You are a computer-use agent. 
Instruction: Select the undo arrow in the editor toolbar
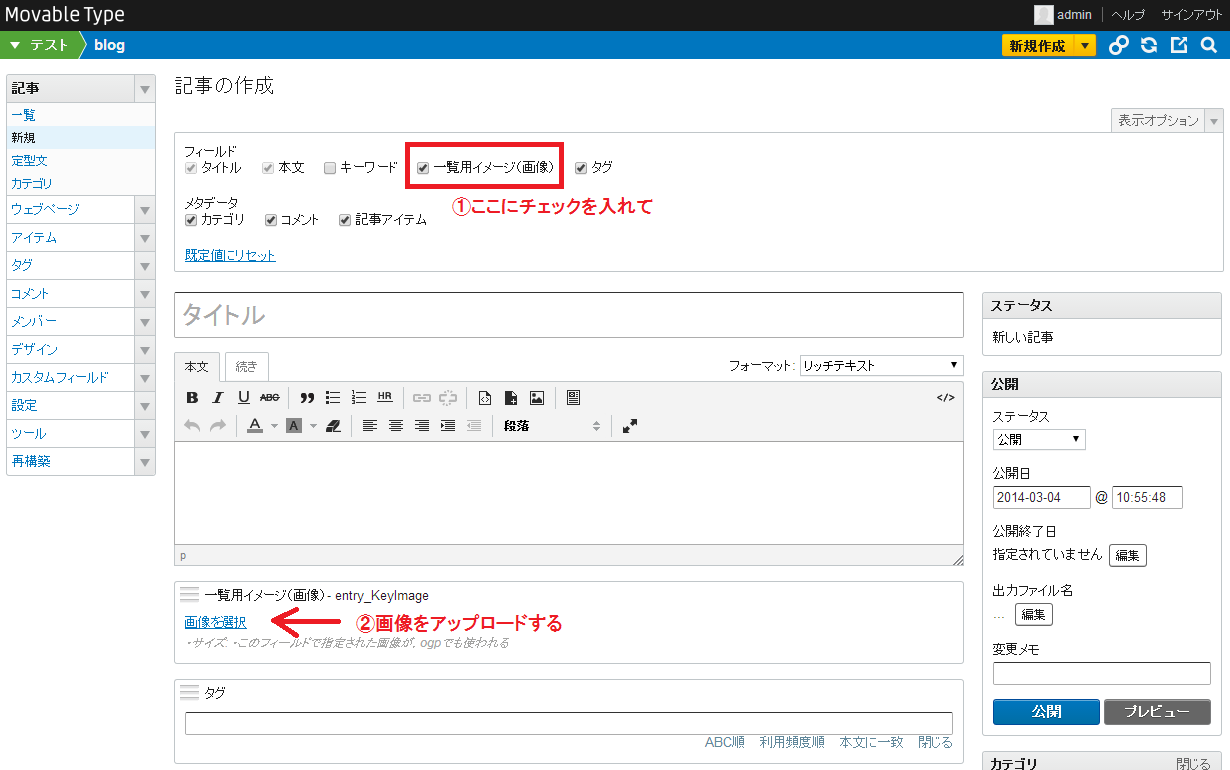coord(190,425)
